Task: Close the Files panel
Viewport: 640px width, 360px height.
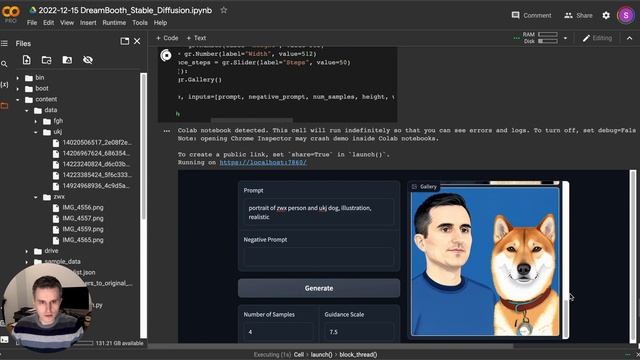Action: point(137,41)
